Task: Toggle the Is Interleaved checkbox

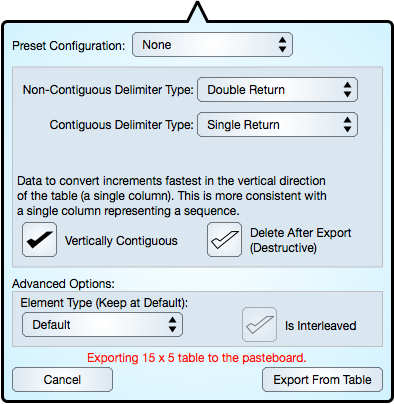Action: pos(259,325)
